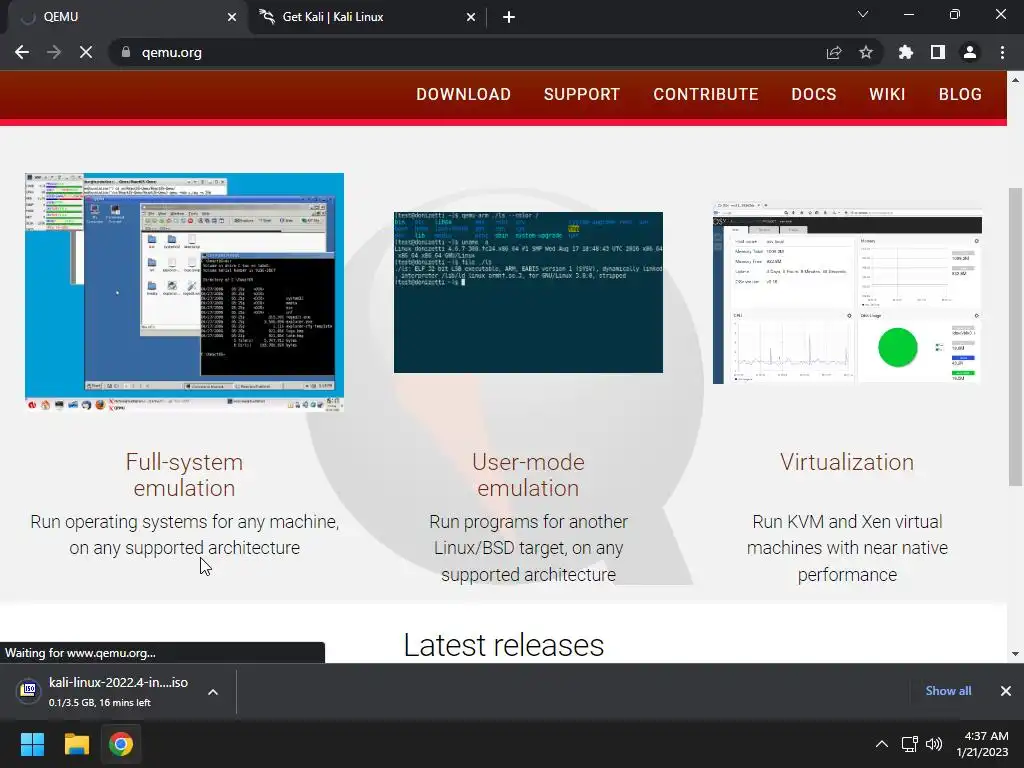Click the 'Waiting for www.qemu.org...' status text
1024x768 pixels.
(80, 652)
